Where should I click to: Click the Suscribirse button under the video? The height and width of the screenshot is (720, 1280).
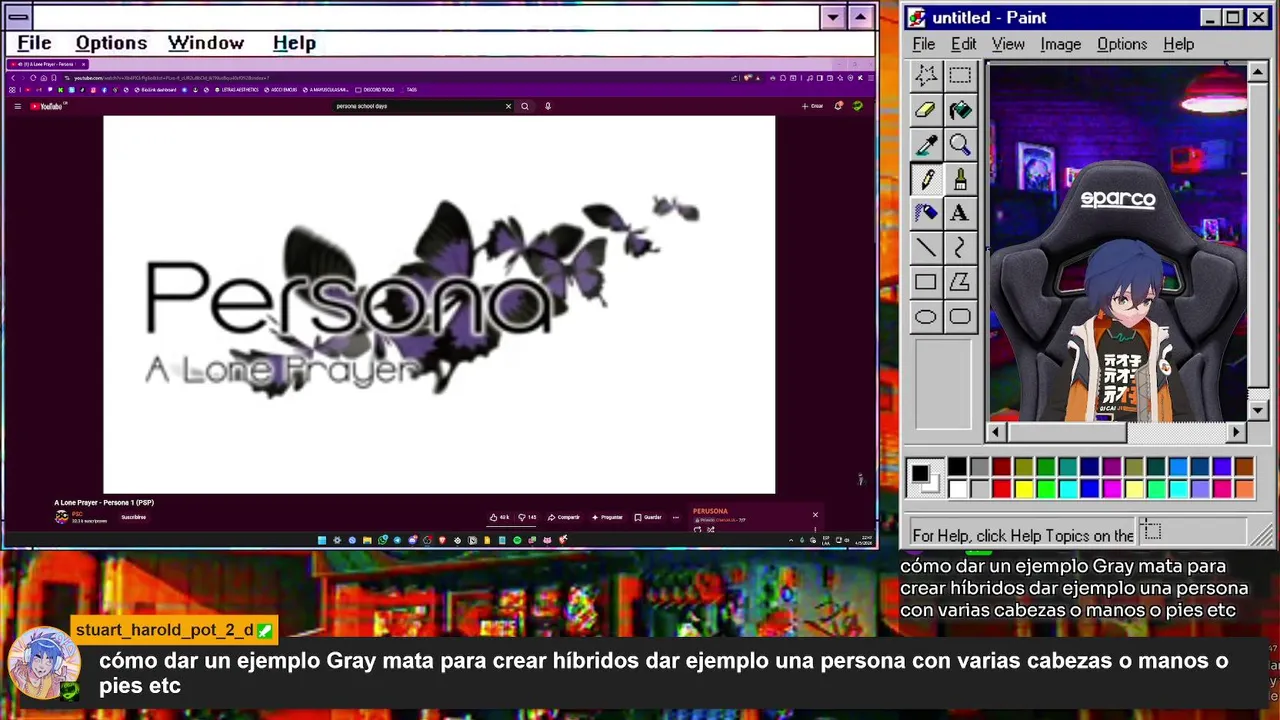tap(133, 517)
